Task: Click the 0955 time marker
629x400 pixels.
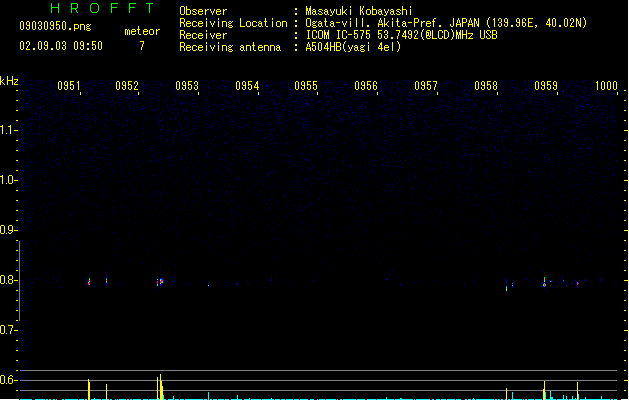Action: pyautogui.click(x=306, y=86)
